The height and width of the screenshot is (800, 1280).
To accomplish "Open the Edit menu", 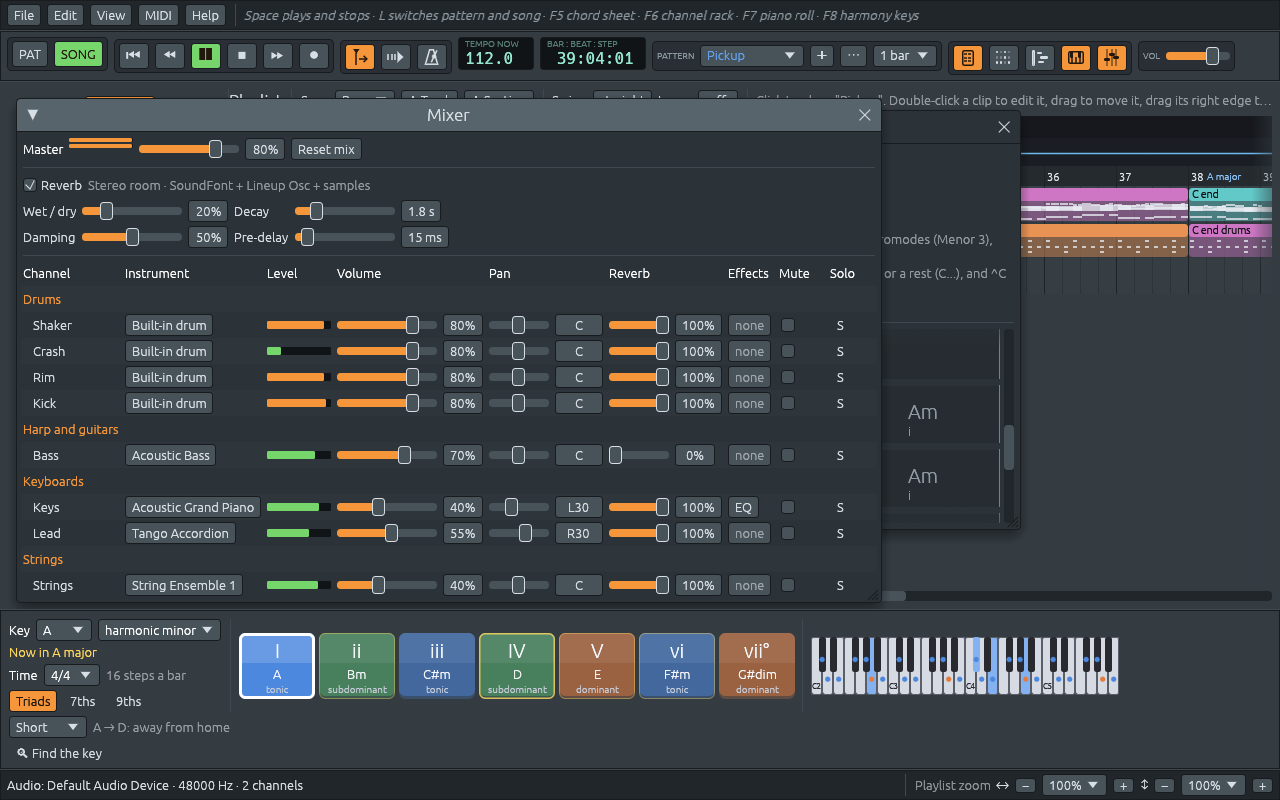I will [66, 16].
